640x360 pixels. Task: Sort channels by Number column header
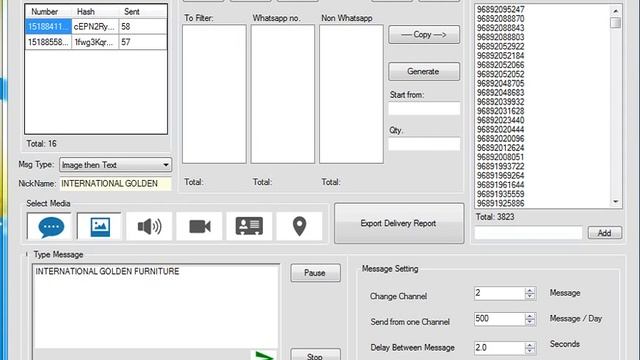[49, 12]
